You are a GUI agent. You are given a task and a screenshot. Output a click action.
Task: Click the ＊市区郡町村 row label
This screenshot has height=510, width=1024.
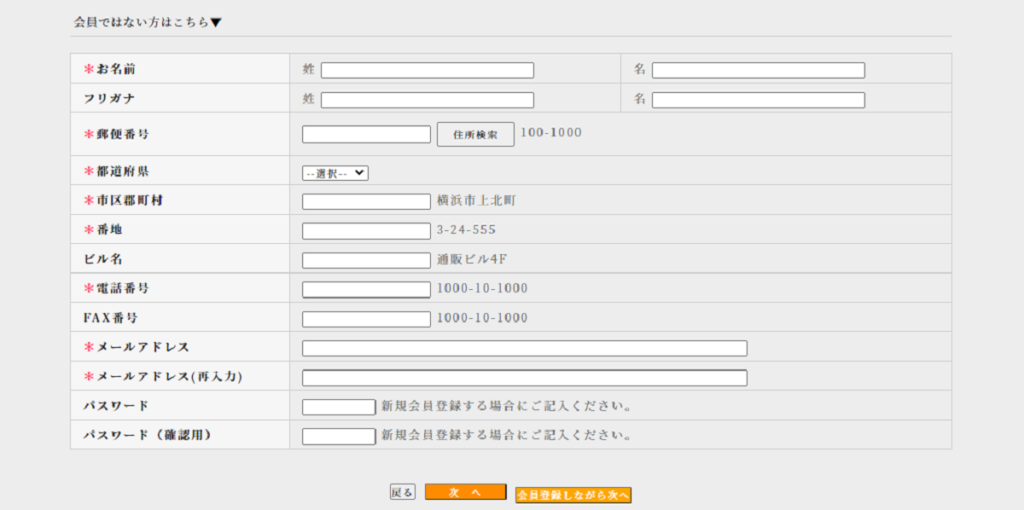point(123,201)
